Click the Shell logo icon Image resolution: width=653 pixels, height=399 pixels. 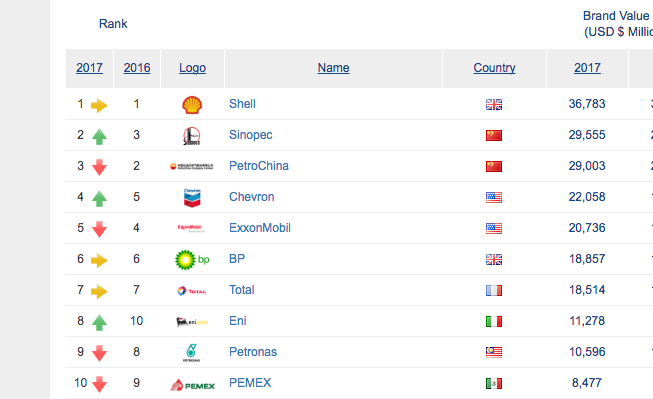[192, 105]
